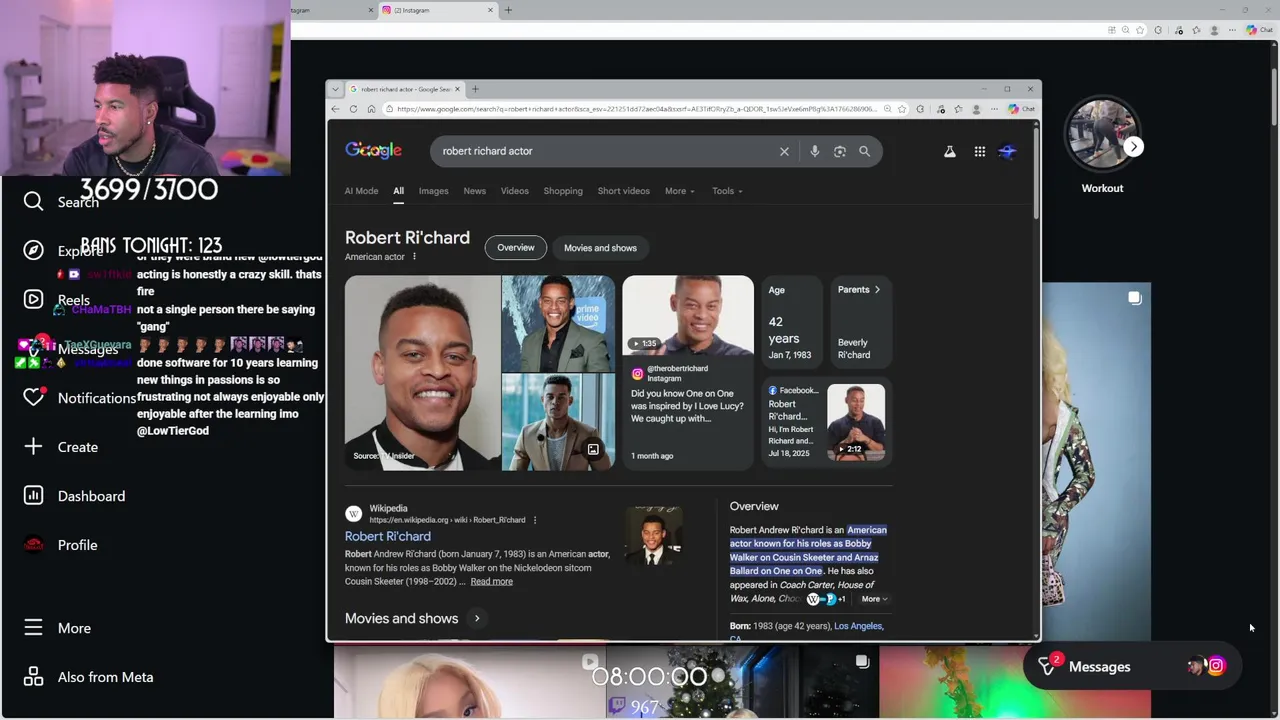Open the More hamburger menu
Image resolution: width=1280 pixels, height=720 pixels.
[58, 627]
